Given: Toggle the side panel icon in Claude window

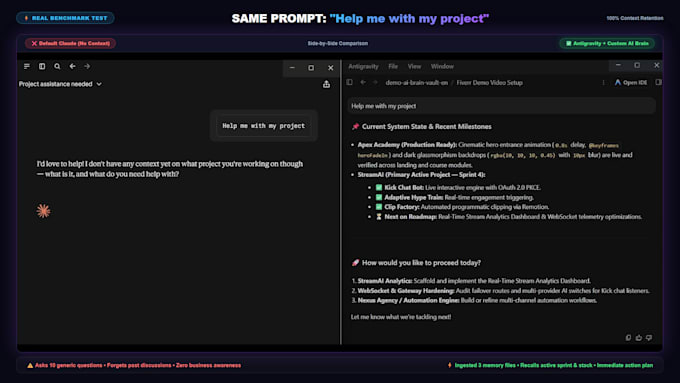Looking at the screenshot, I should click(x=42, y=66).
